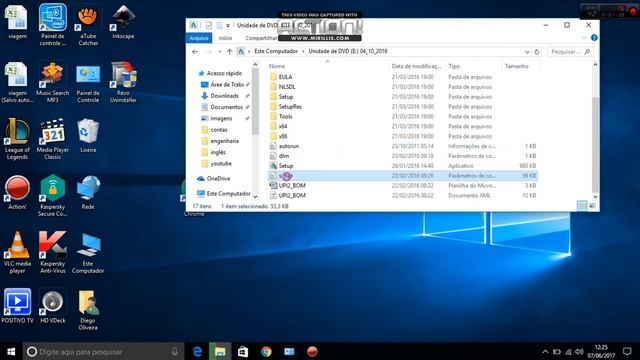Screen dimensions: 640x360
Task: Sort files by the Tipo column
Action: pos(454,66)
